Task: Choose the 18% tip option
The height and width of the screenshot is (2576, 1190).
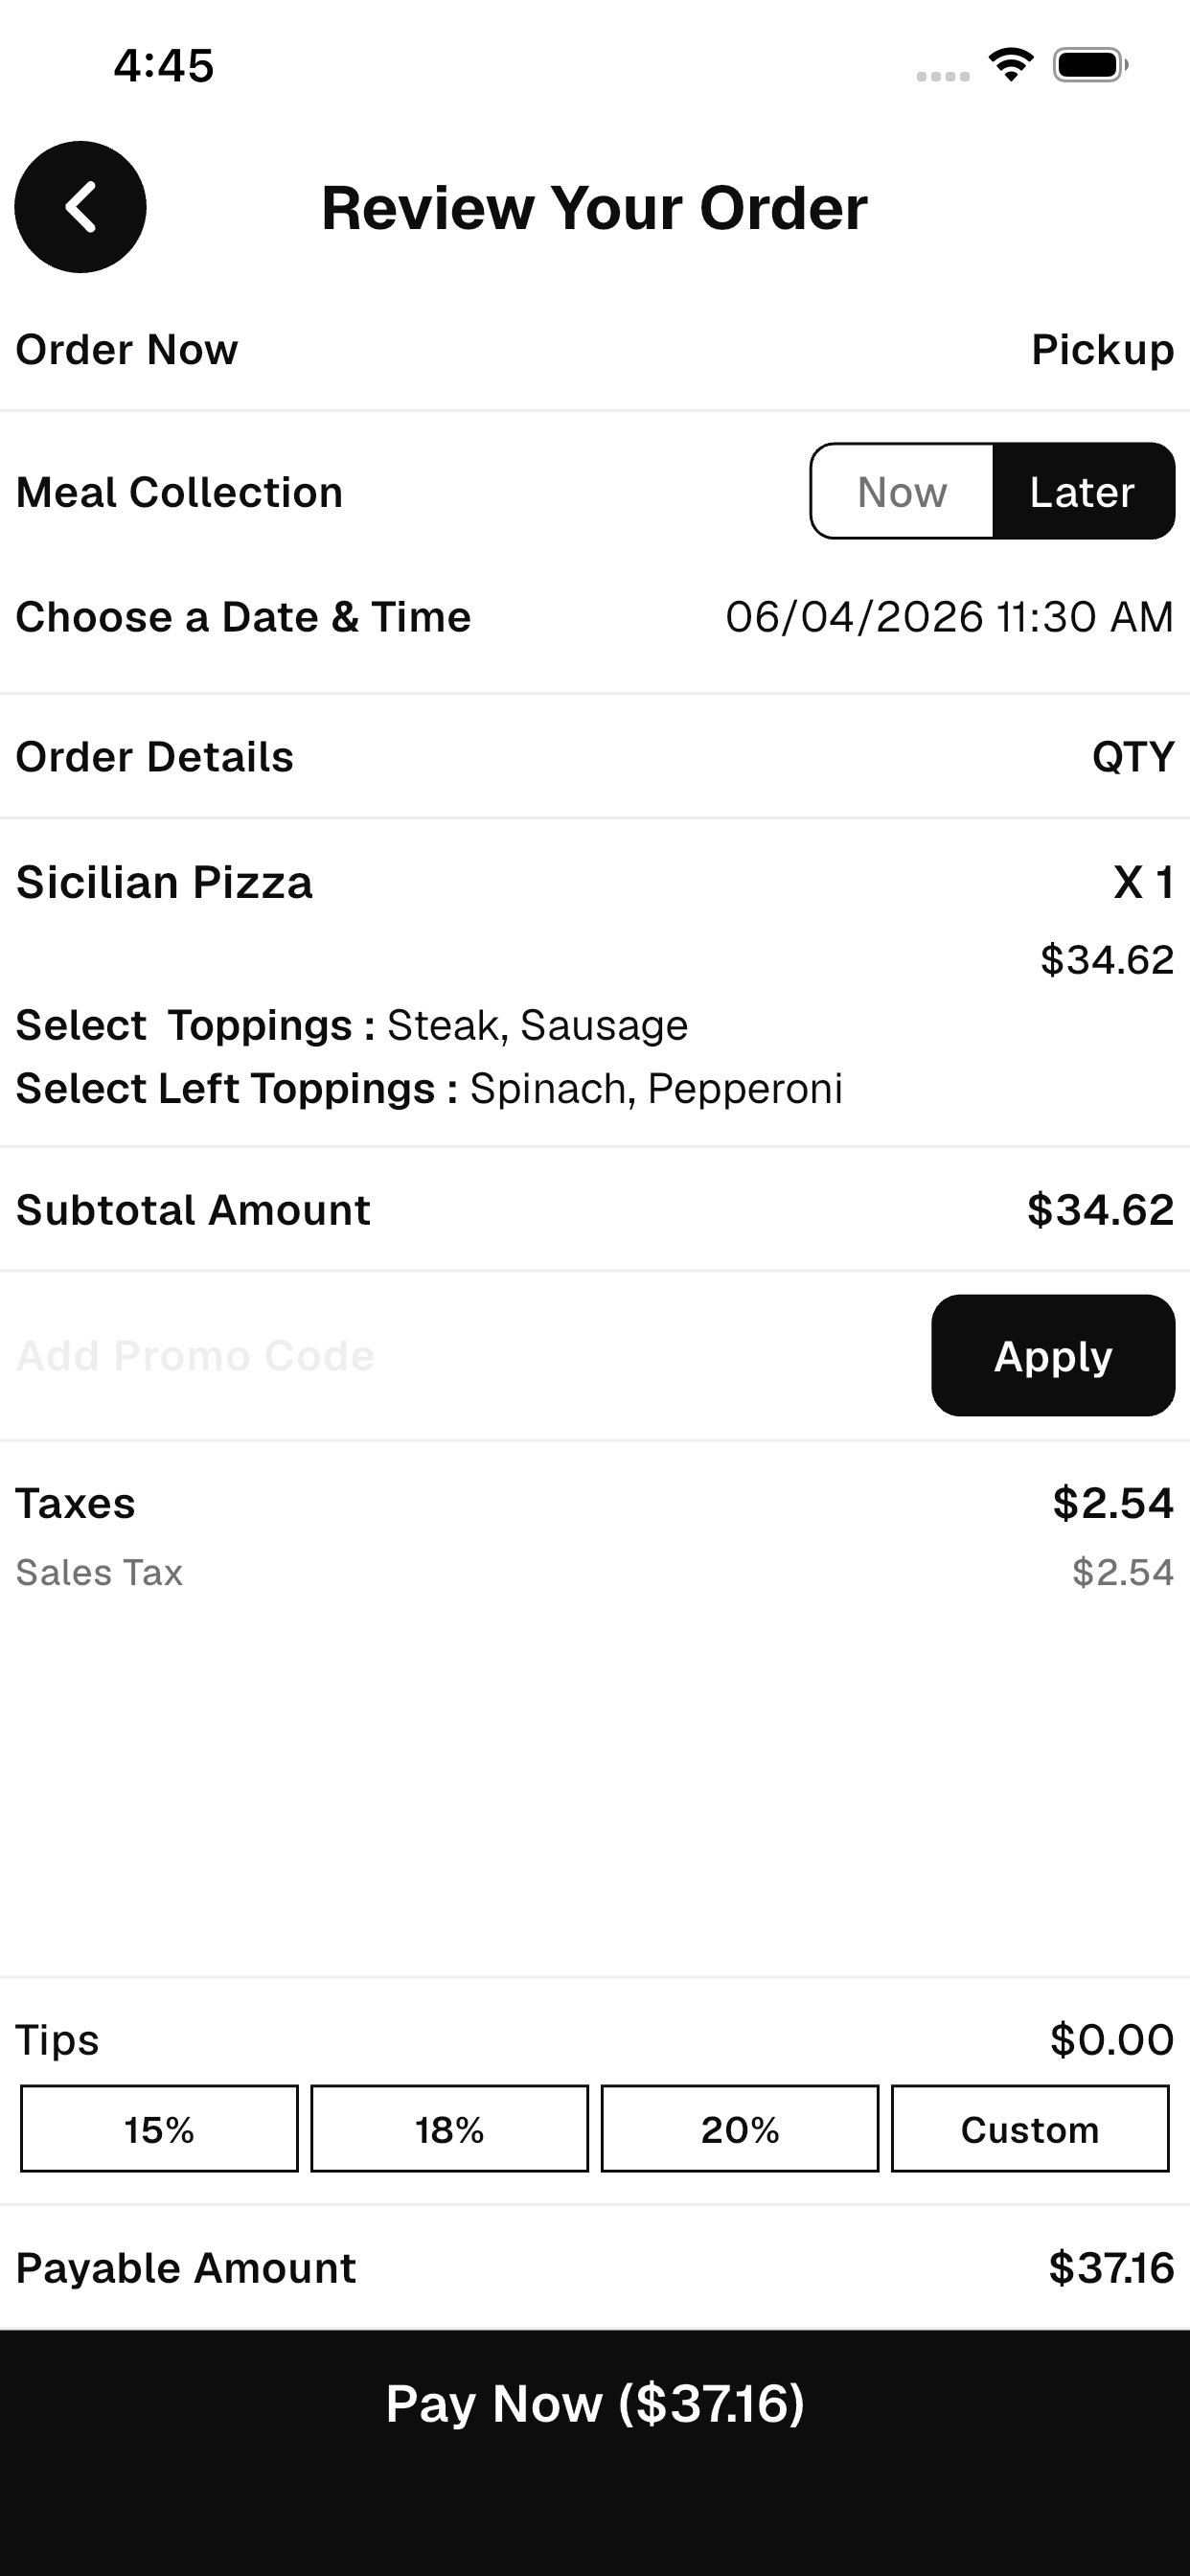Action: [449, 2129]
